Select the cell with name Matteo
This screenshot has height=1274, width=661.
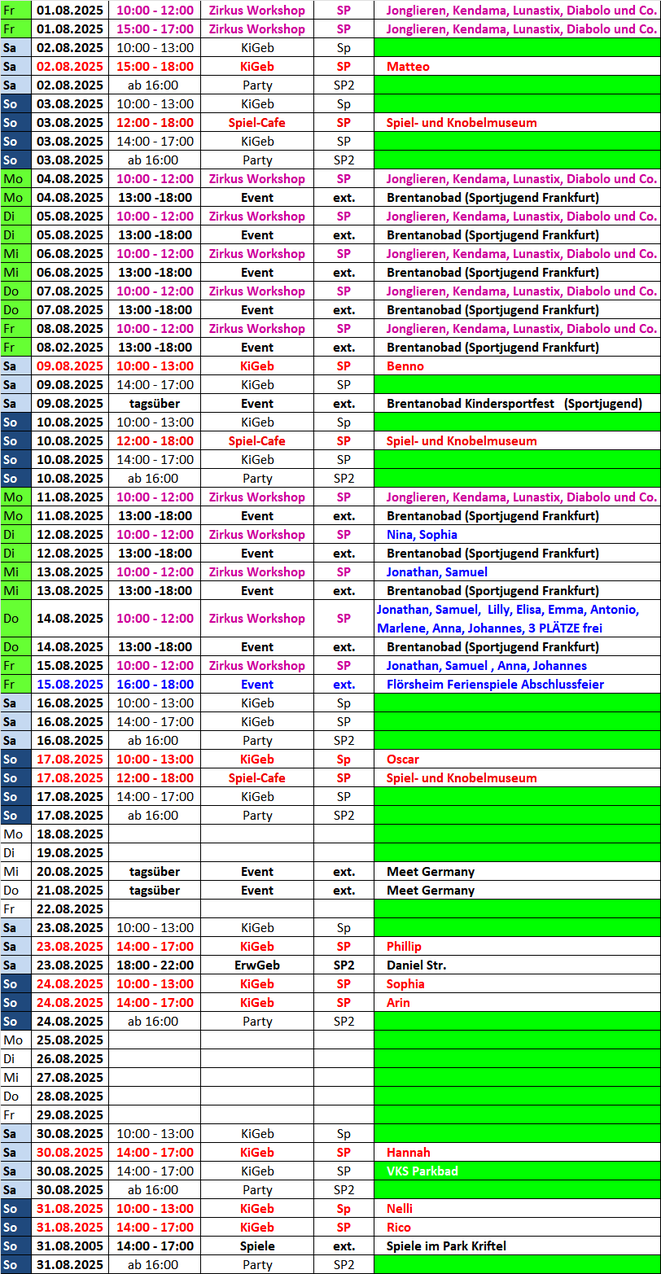[517, 66]
